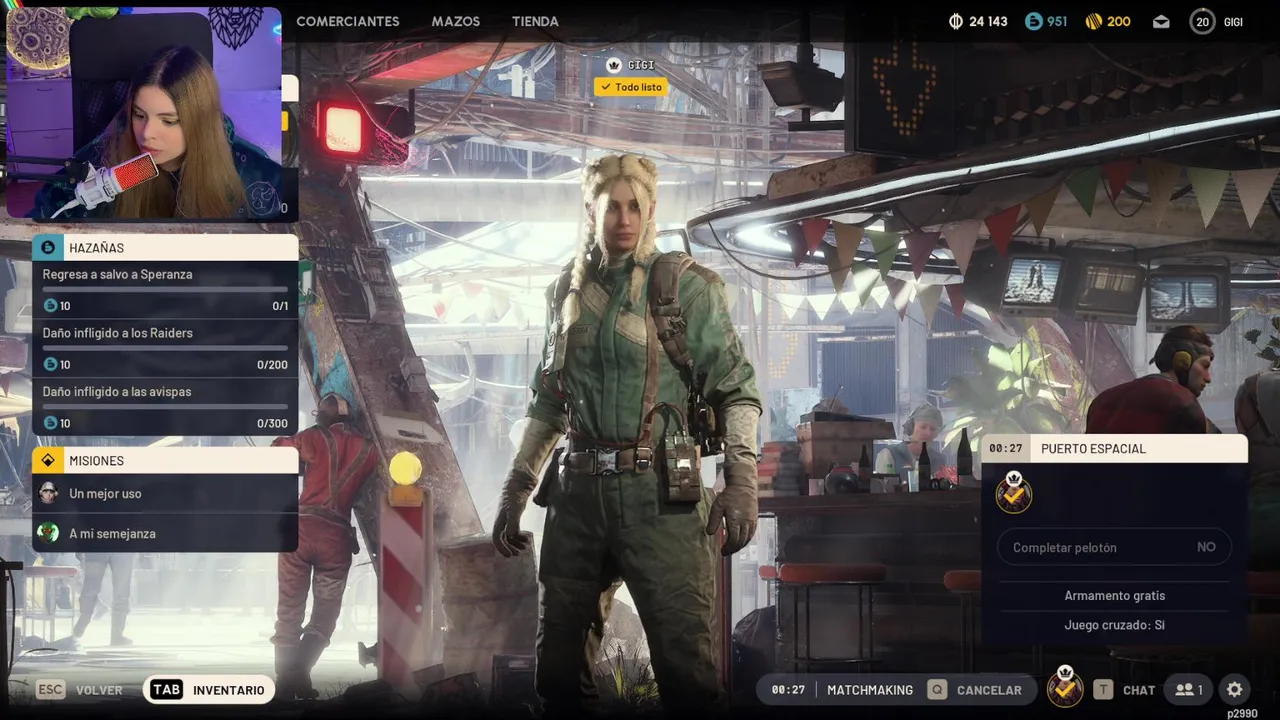Click the Misiones header icon
1280x720 pixels.
pos(48,460)
